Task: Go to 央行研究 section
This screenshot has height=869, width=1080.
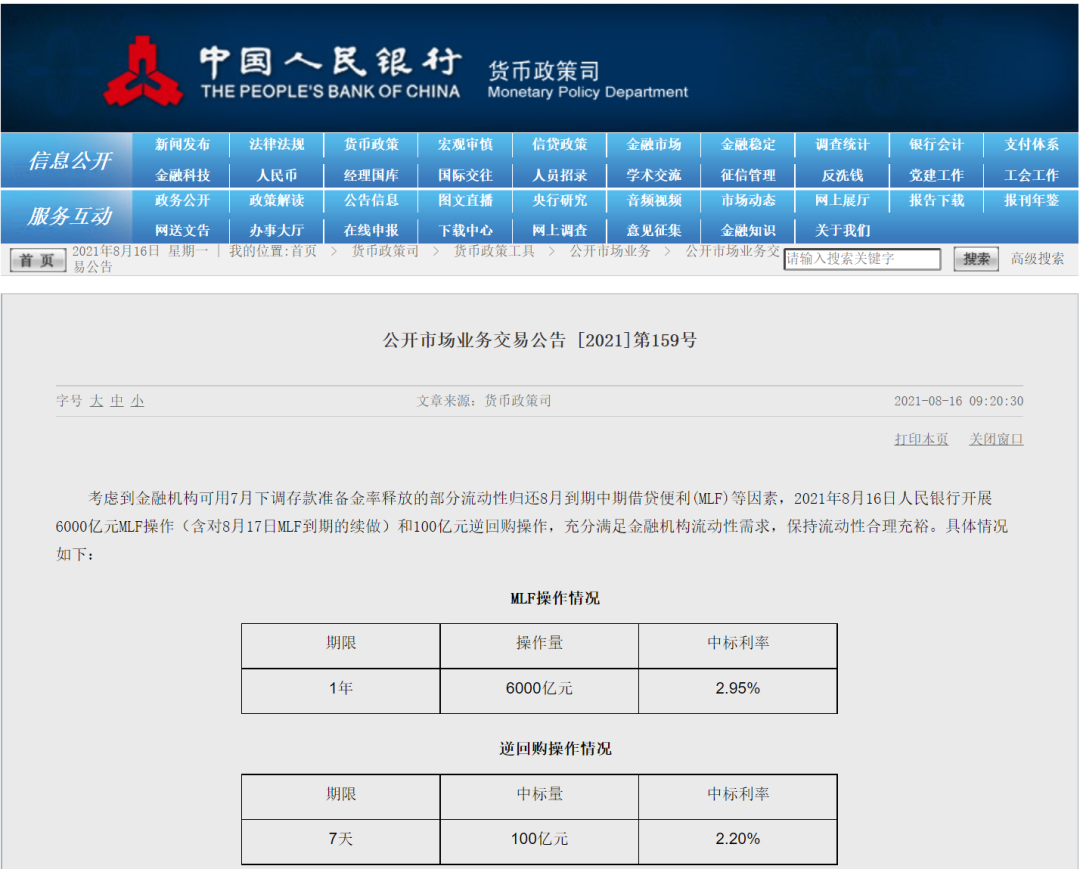Action: tap(560, 200)
